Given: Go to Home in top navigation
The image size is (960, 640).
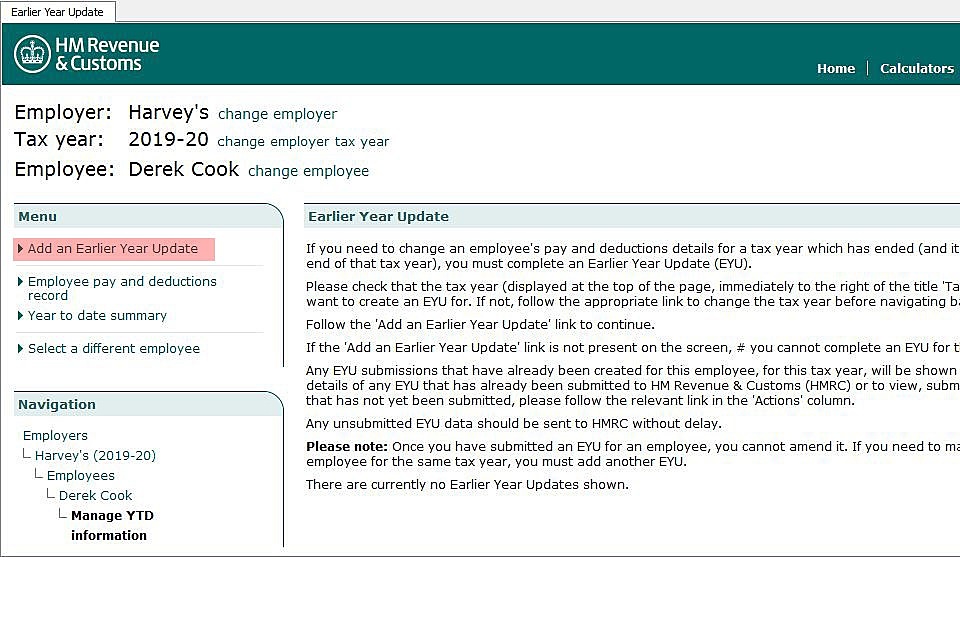Looking at the screenshot, I should point(835,68).
